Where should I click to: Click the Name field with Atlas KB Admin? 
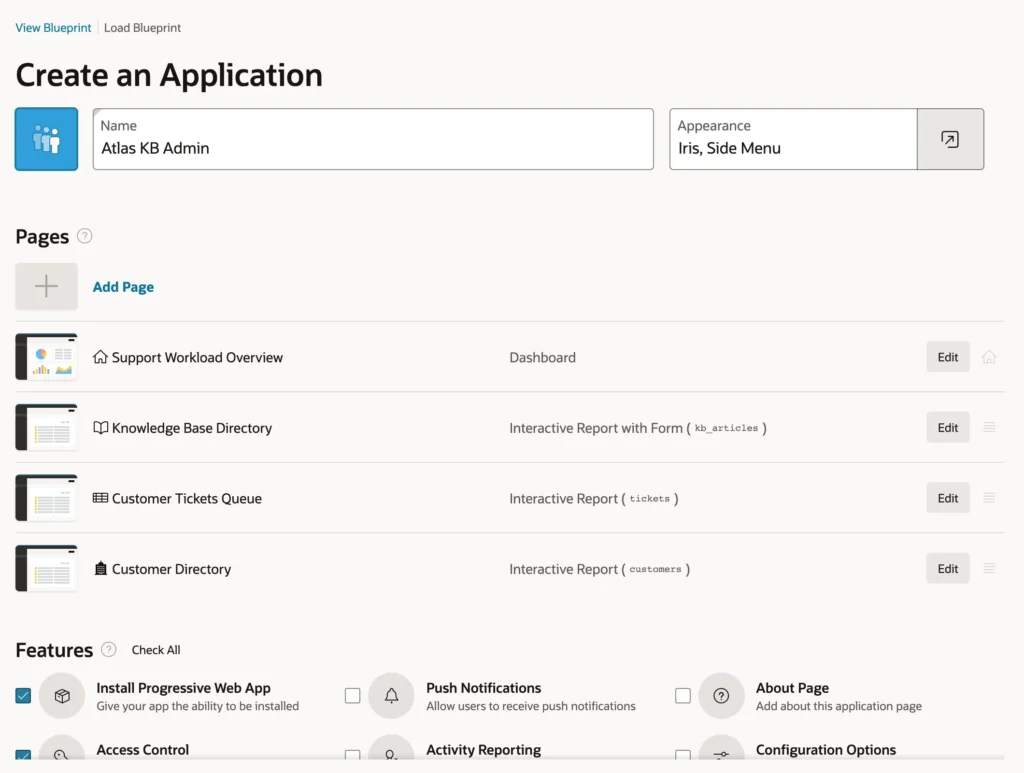373,139
